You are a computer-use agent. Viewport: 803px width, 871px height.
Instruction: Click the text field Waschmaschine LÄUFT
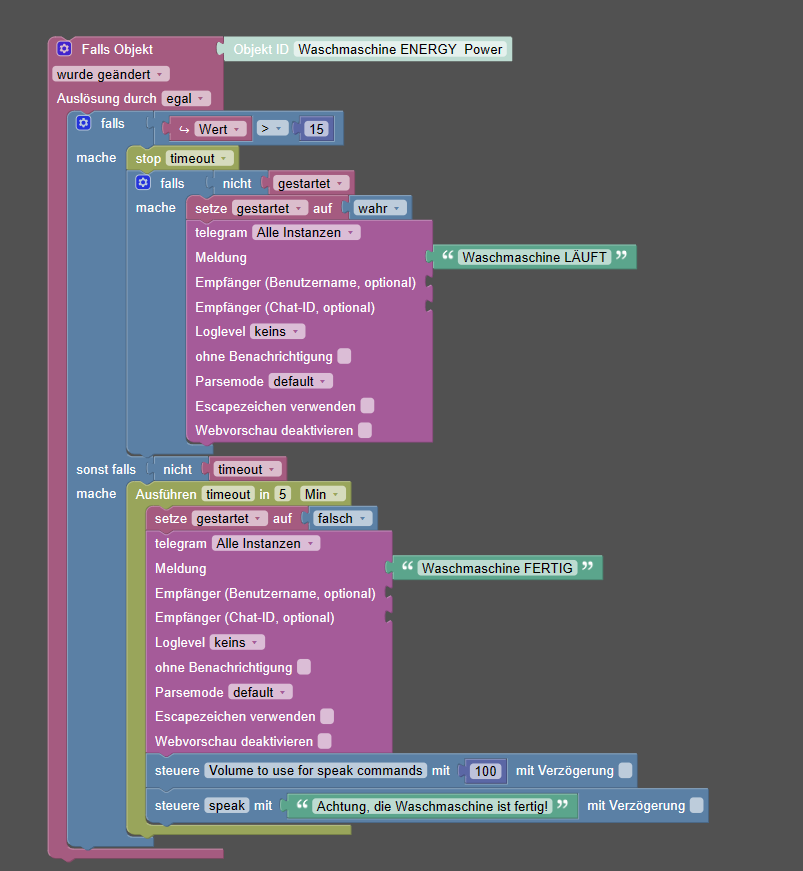pyautogui.click(x=534, y=257)
